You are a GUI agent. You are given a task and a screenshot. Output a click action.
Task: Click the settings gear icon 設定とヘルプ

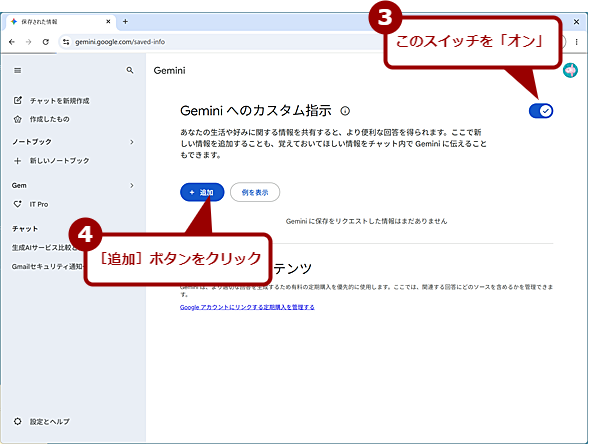click(18, 421)
